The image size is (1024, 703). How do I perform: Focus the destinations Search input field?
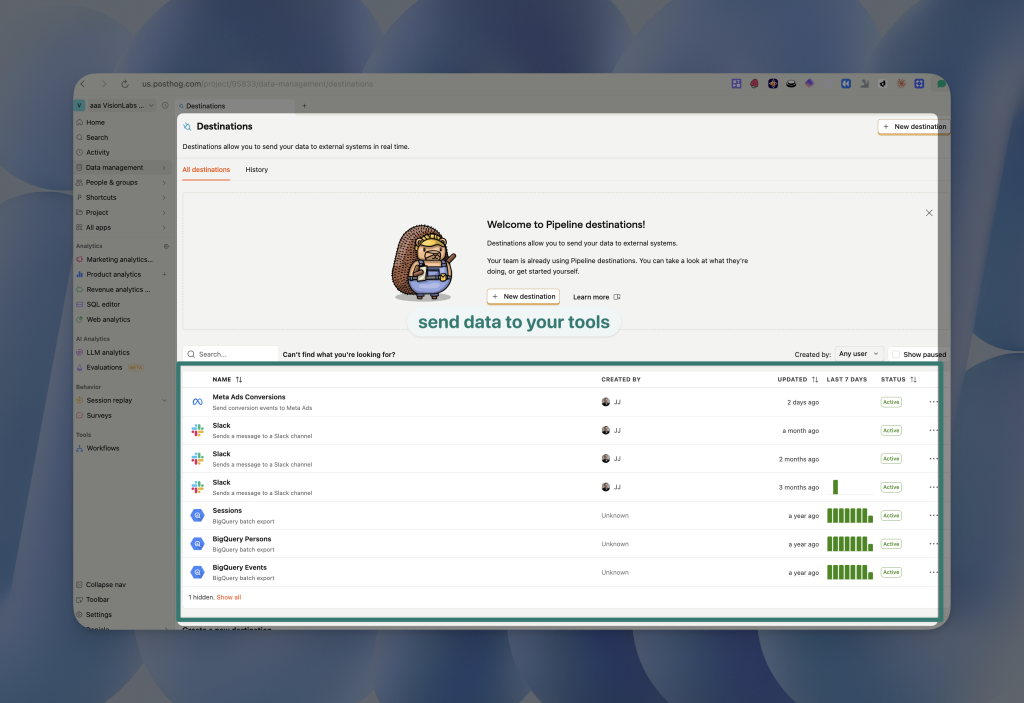235,354
